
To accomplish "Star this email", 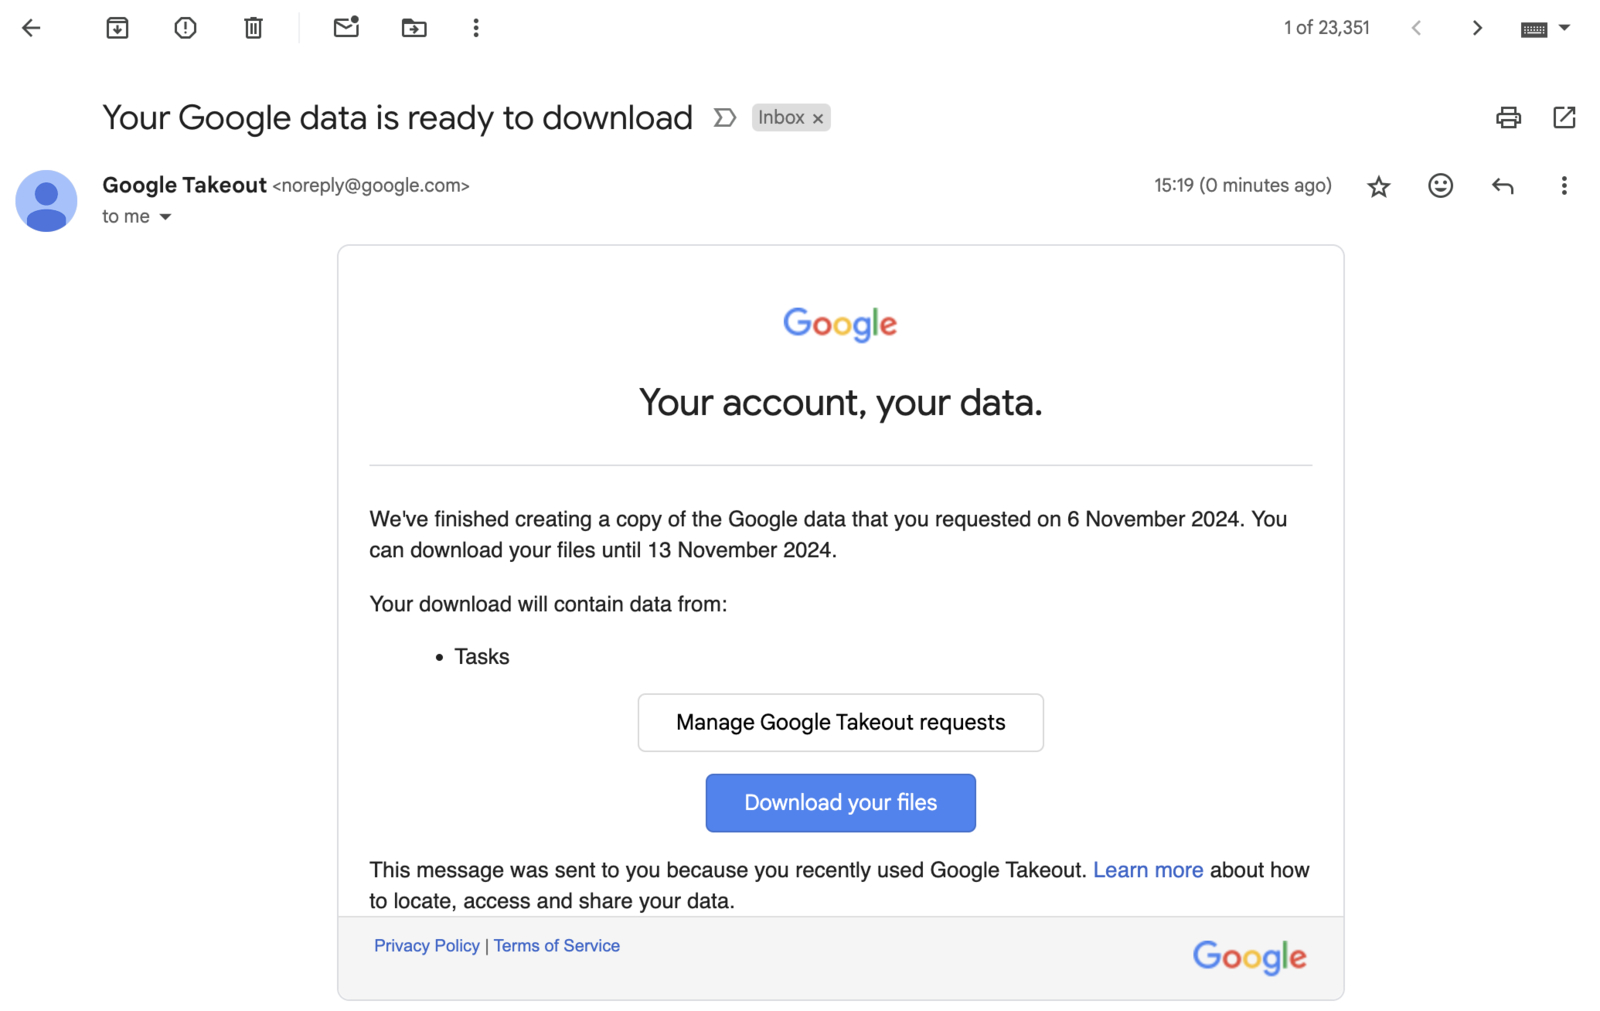I will (x=1378, y=185).
